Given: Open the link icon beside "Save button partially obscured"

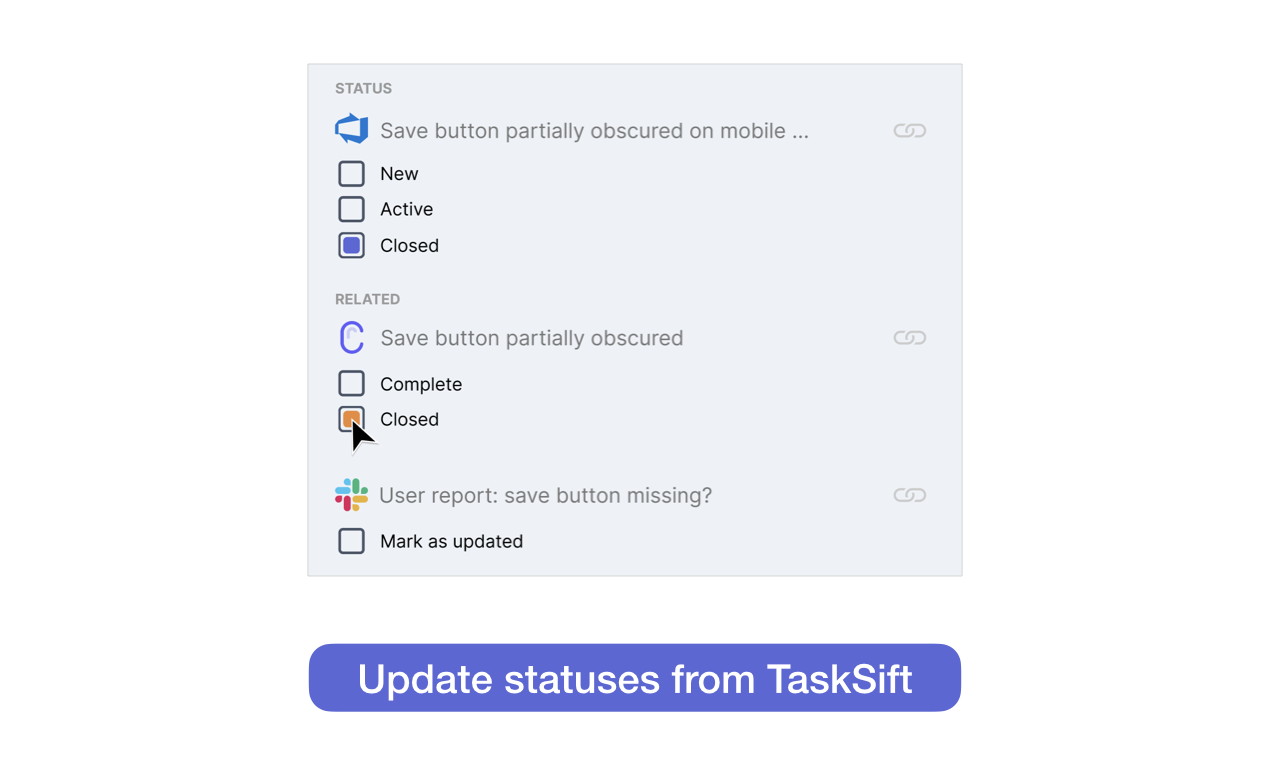Looking at the screenshot, I should pos(909,337).
